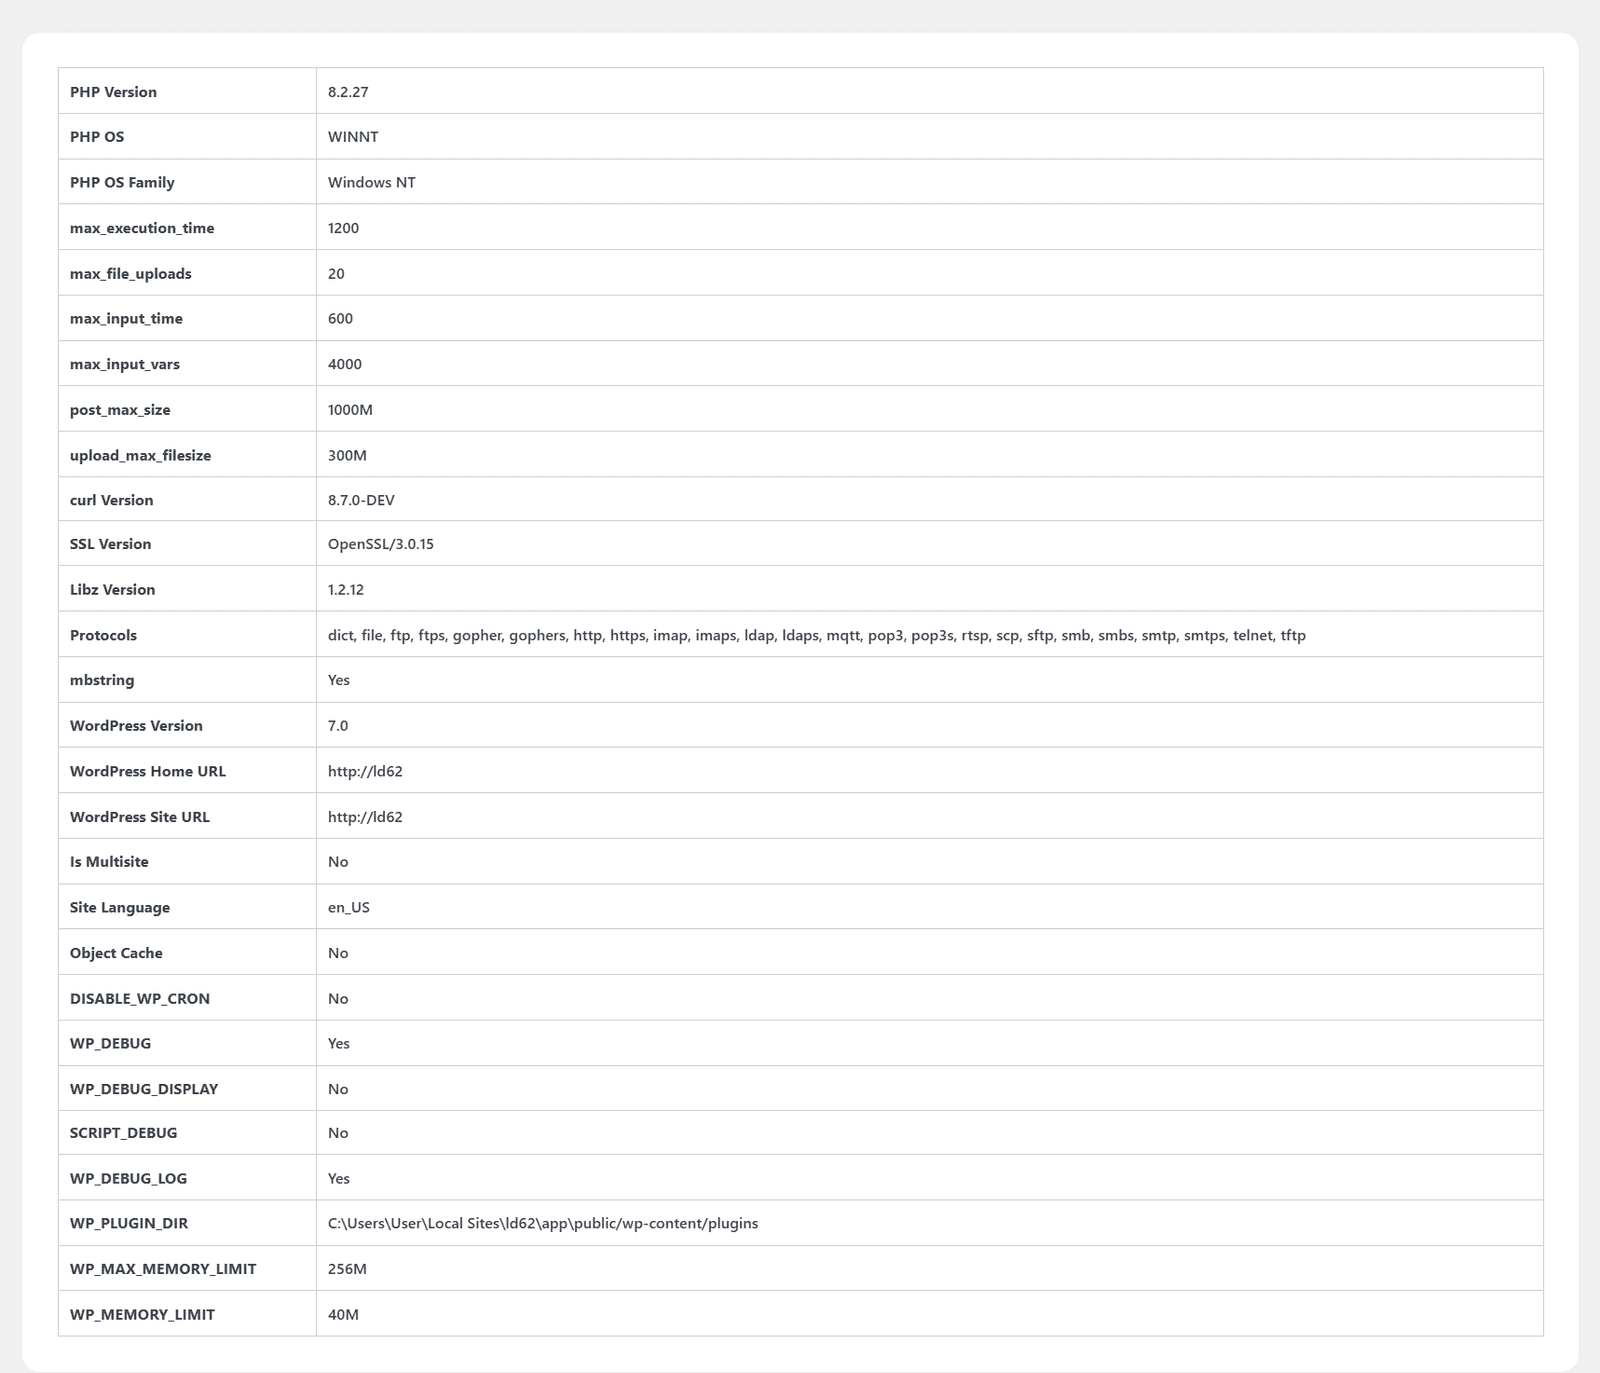This screenshot has height=1373, width=1600.
Task: Click the WordPress Home URL http://ld62
Action: pyautogui.click(x=365, y=772)
